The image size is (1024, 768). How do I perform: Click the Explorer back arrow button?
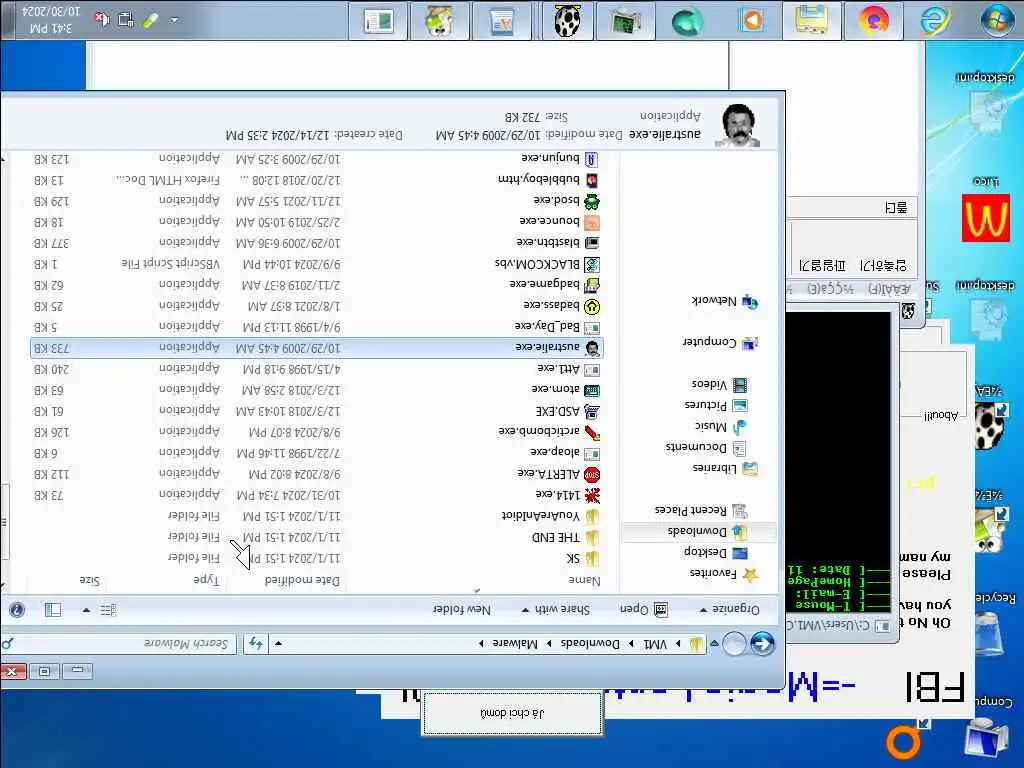(x=762, y=644)
